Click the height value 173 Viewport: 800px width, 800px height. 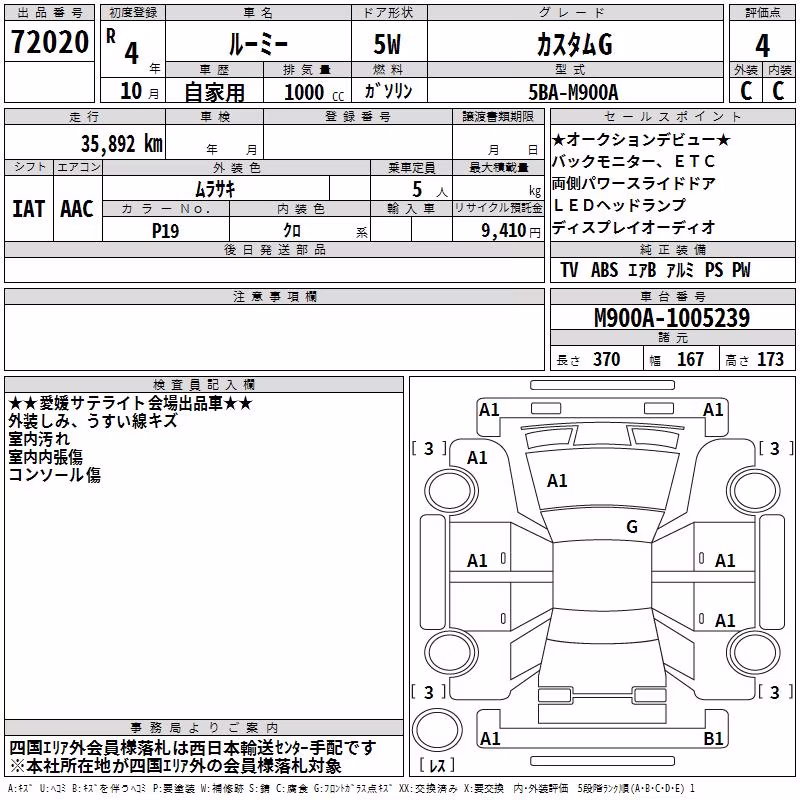click(x=770, y=359)
